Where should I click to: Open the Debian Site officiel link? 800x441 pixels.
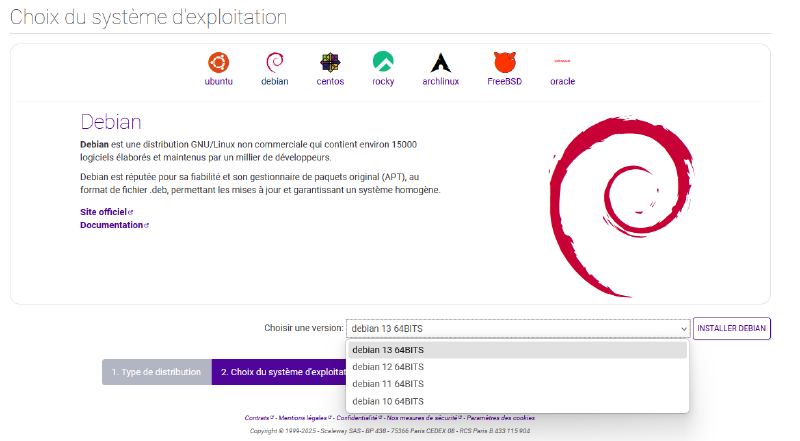tap(106, 212)
